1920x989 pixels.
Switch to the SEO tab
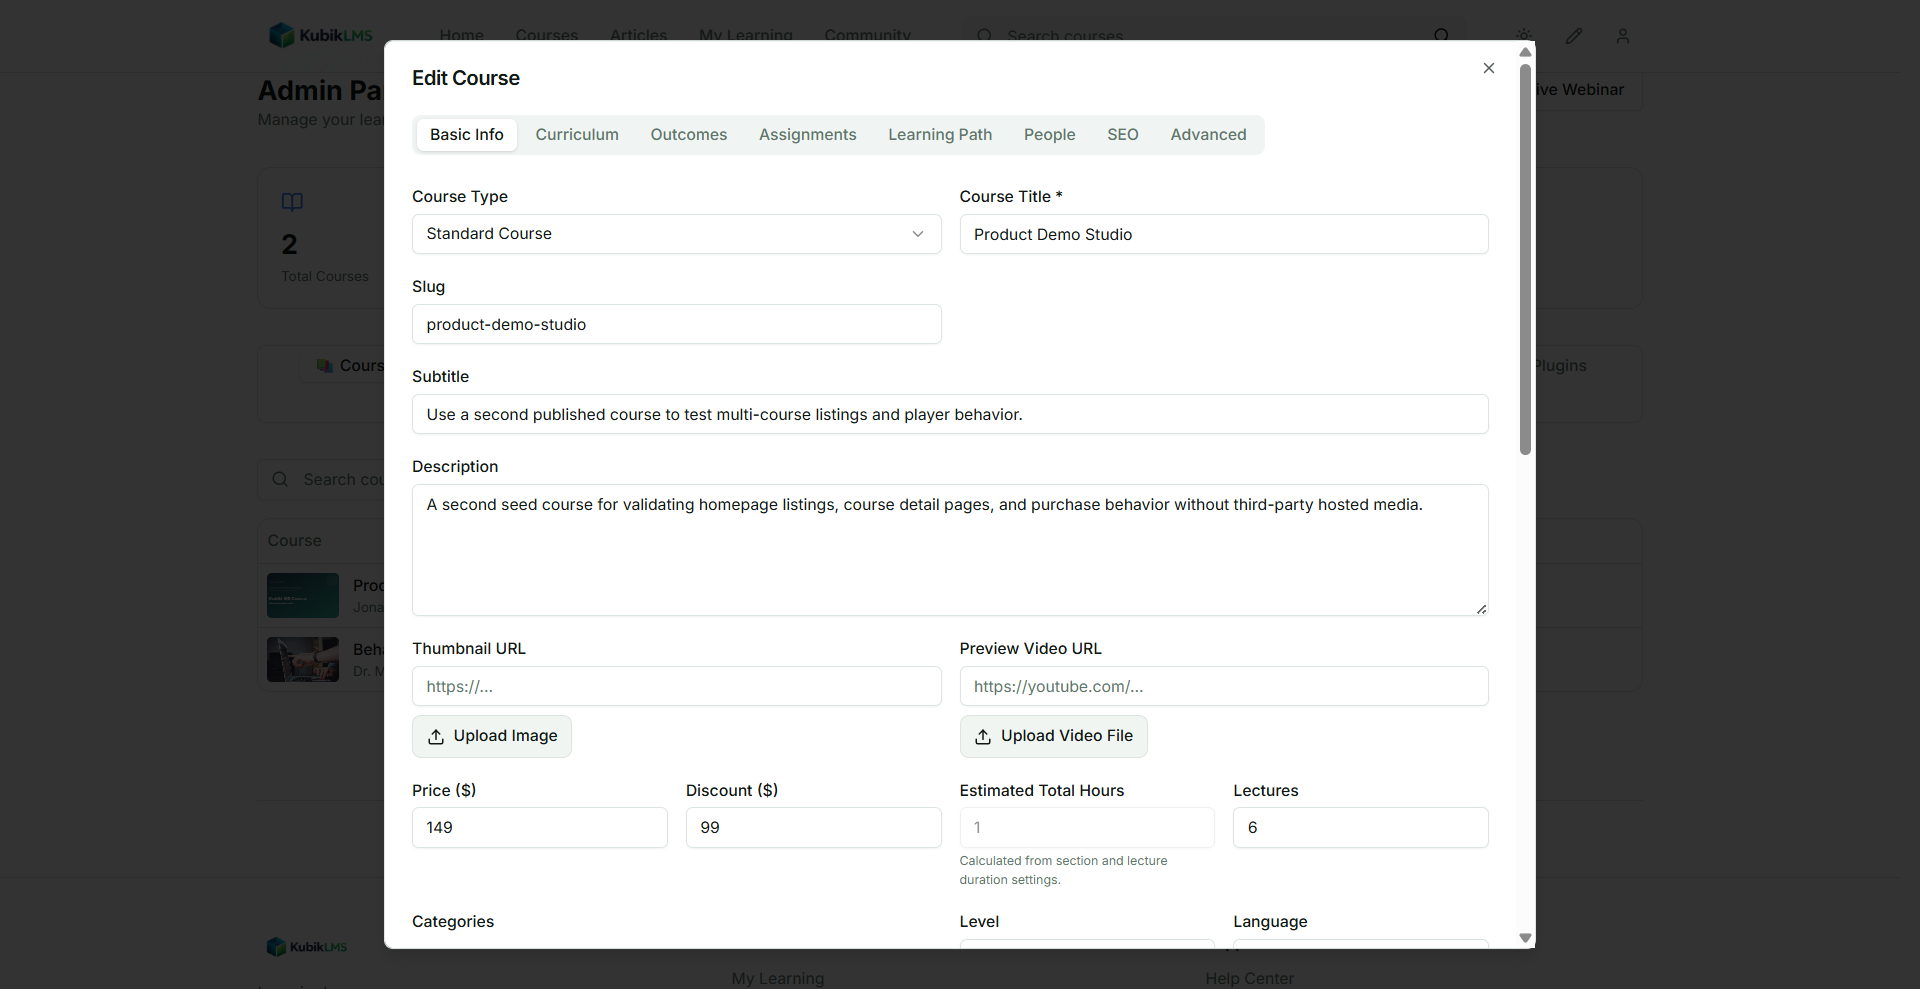(1122, 135)
